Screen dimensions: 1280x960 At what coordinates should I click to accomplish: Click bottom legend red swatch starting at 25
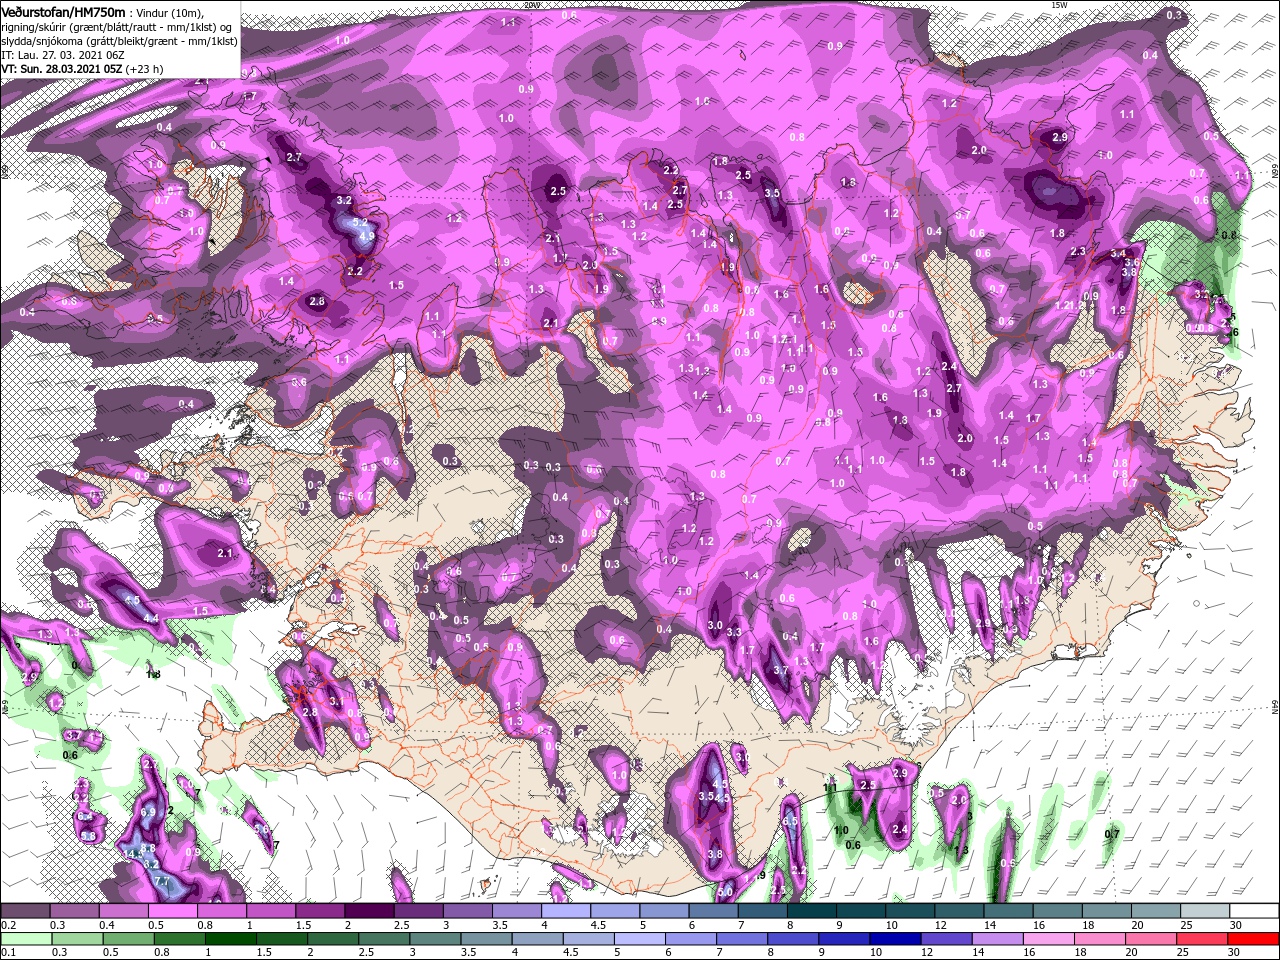[x=1203, y=939]
